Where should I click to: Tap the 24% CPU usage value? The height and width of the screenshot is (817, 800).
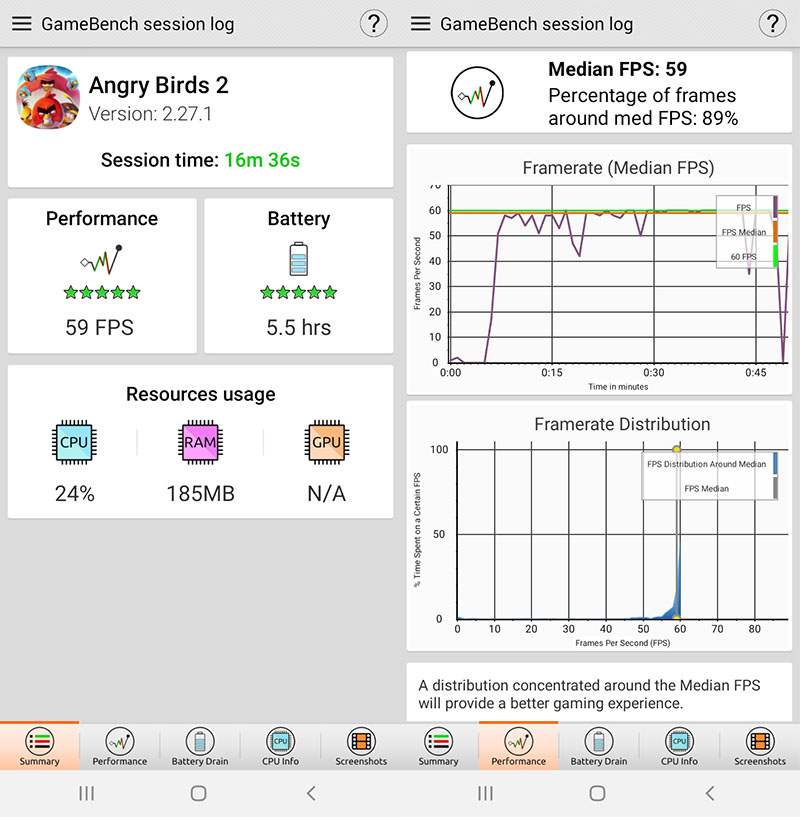tap(75, 493)
